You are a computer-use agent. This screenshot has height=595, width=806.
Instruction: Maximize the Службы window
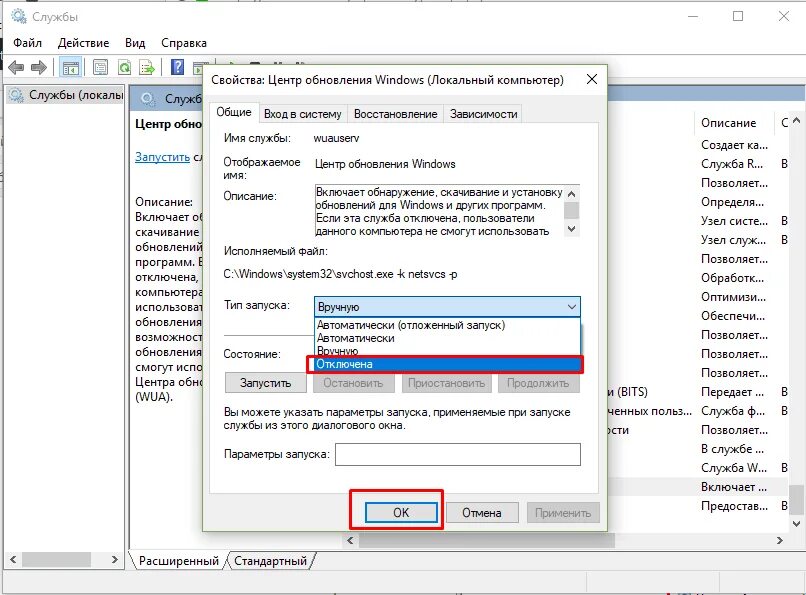[738, 16]
